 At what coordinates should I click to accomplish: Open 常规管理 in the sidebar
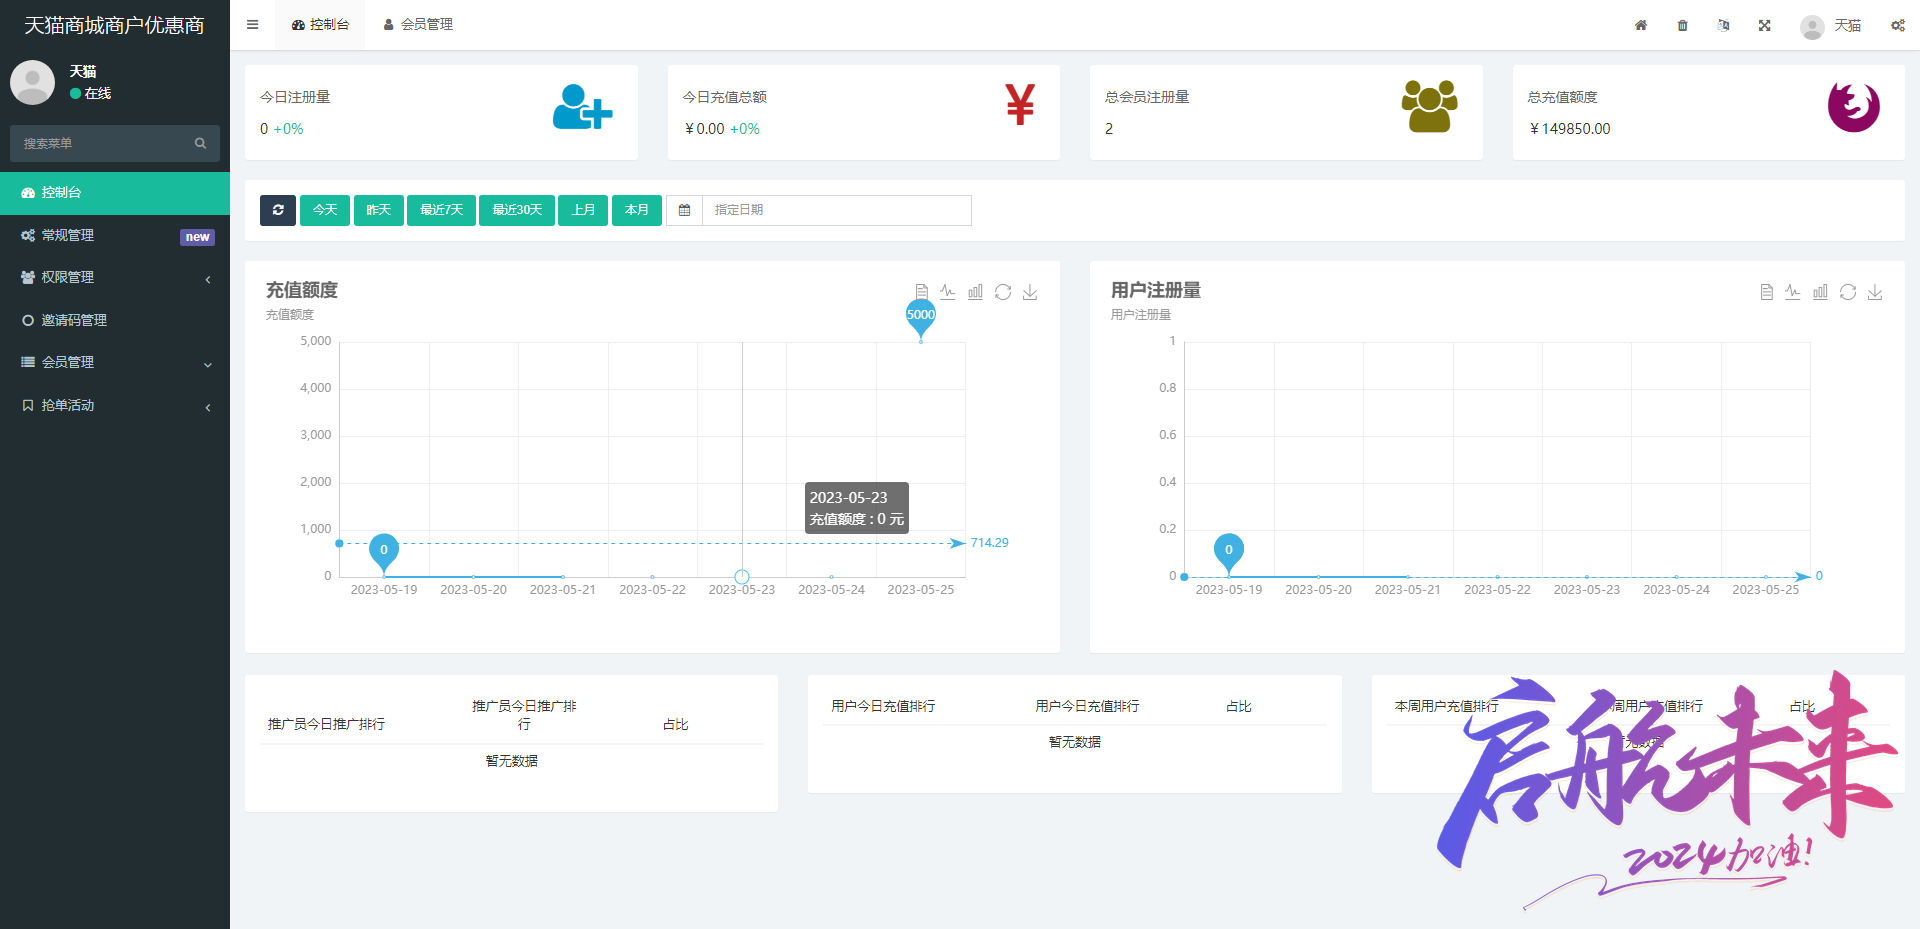[115, 236]
